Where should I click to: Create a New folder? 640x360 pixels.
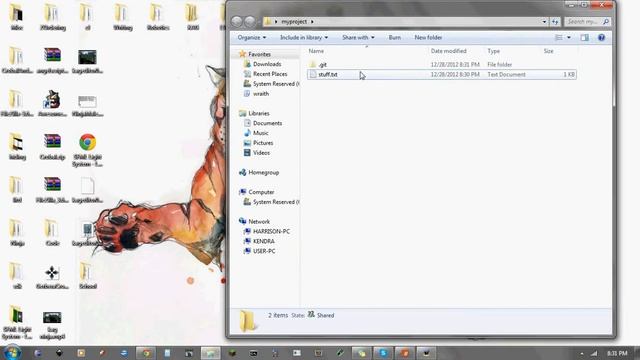click(x=428, y=38)
